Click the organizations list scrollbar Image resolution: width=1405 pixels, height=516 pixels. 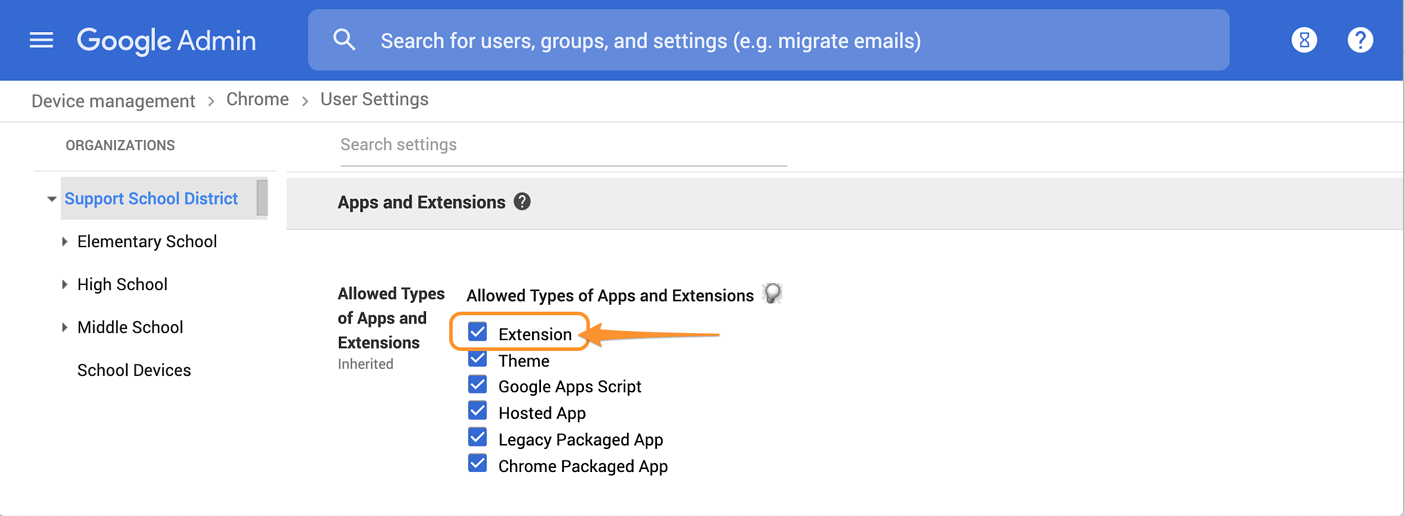tap(262, 198)
